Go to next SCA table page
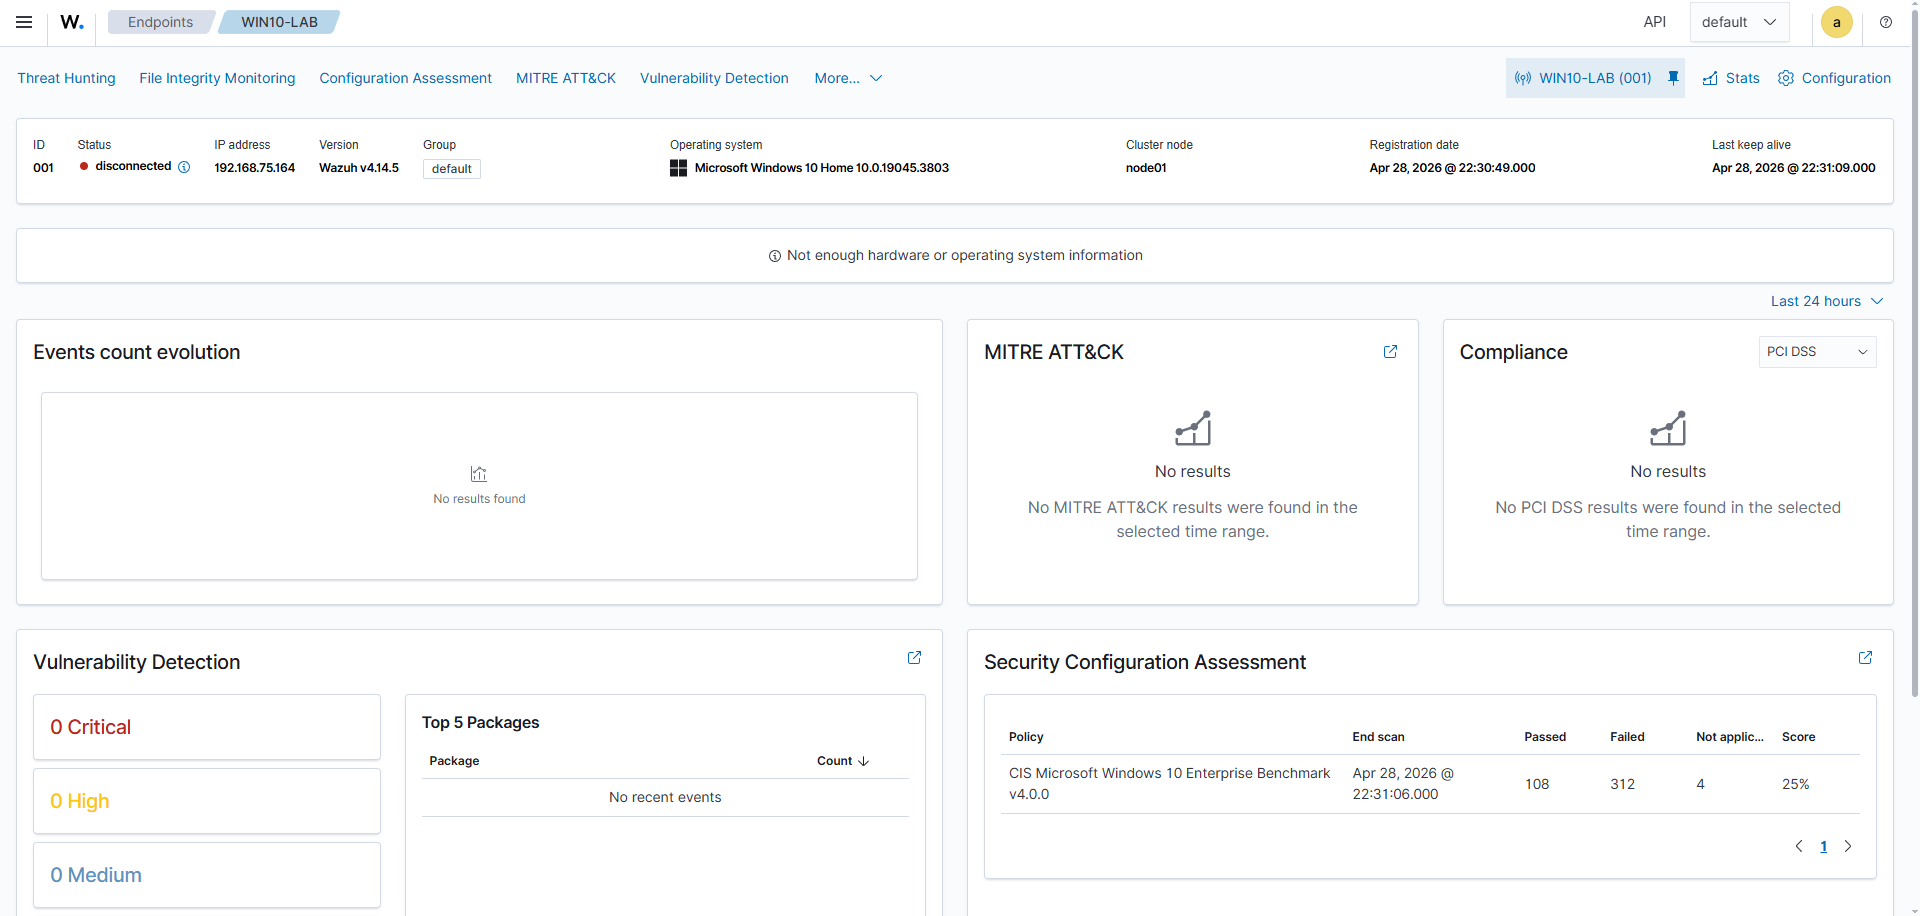Image resolution: width=1920 pixels, height=916 pixels. click(x=1848, y=846)
